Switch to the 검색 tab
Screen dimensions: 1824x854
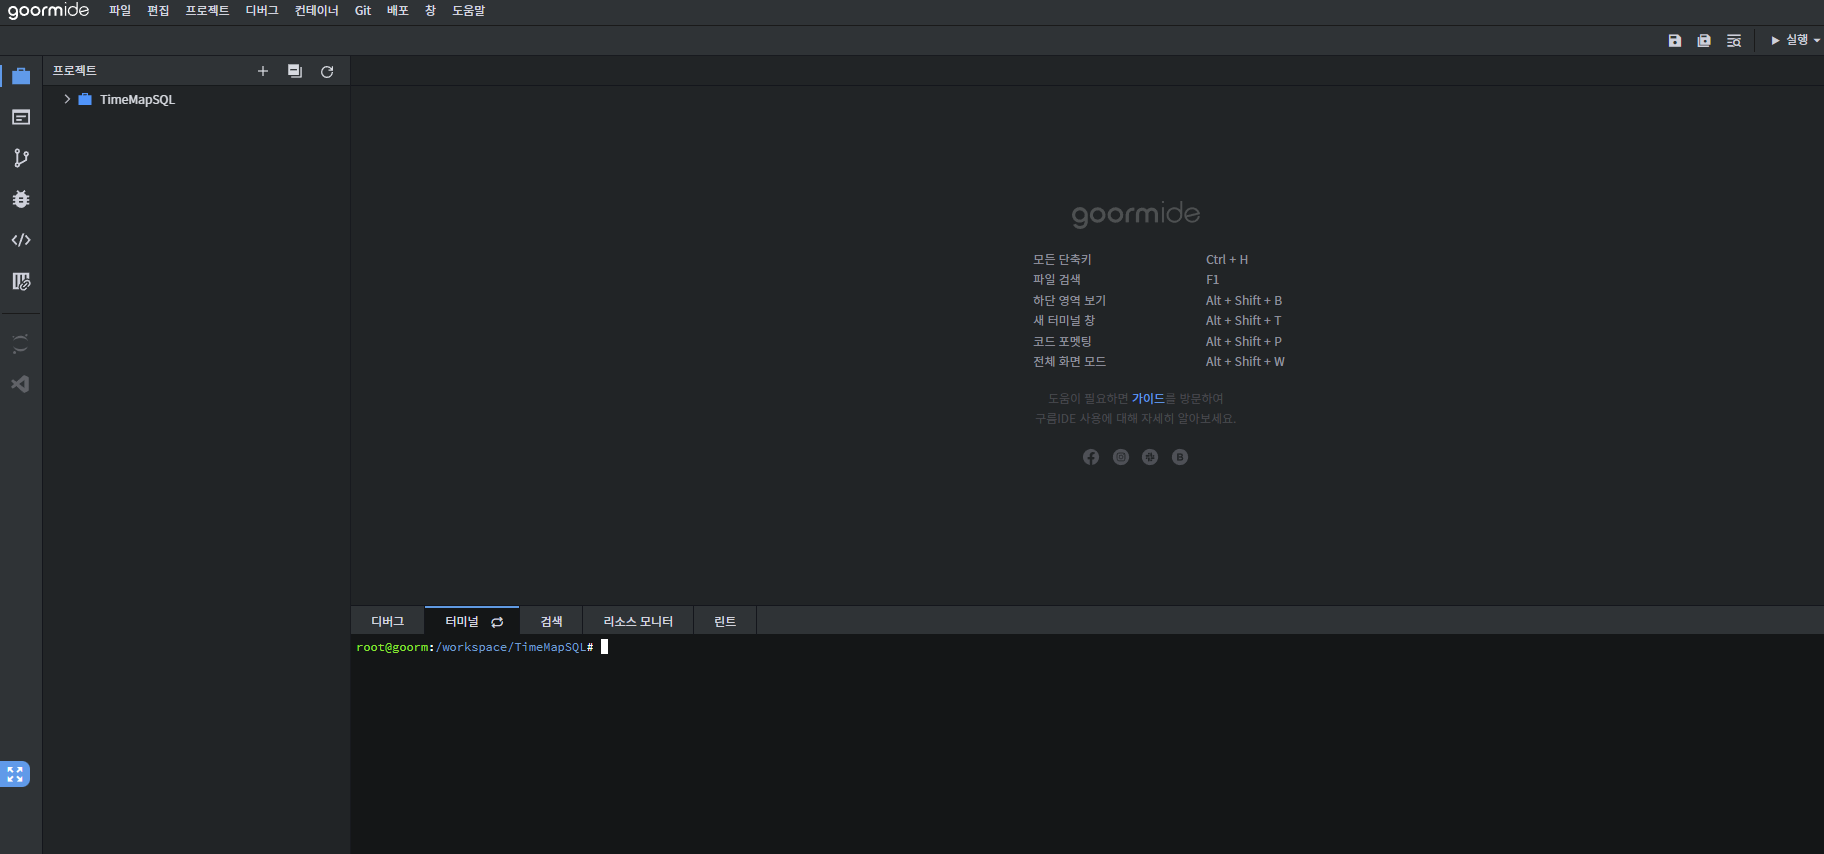click(x=552, y=621)
